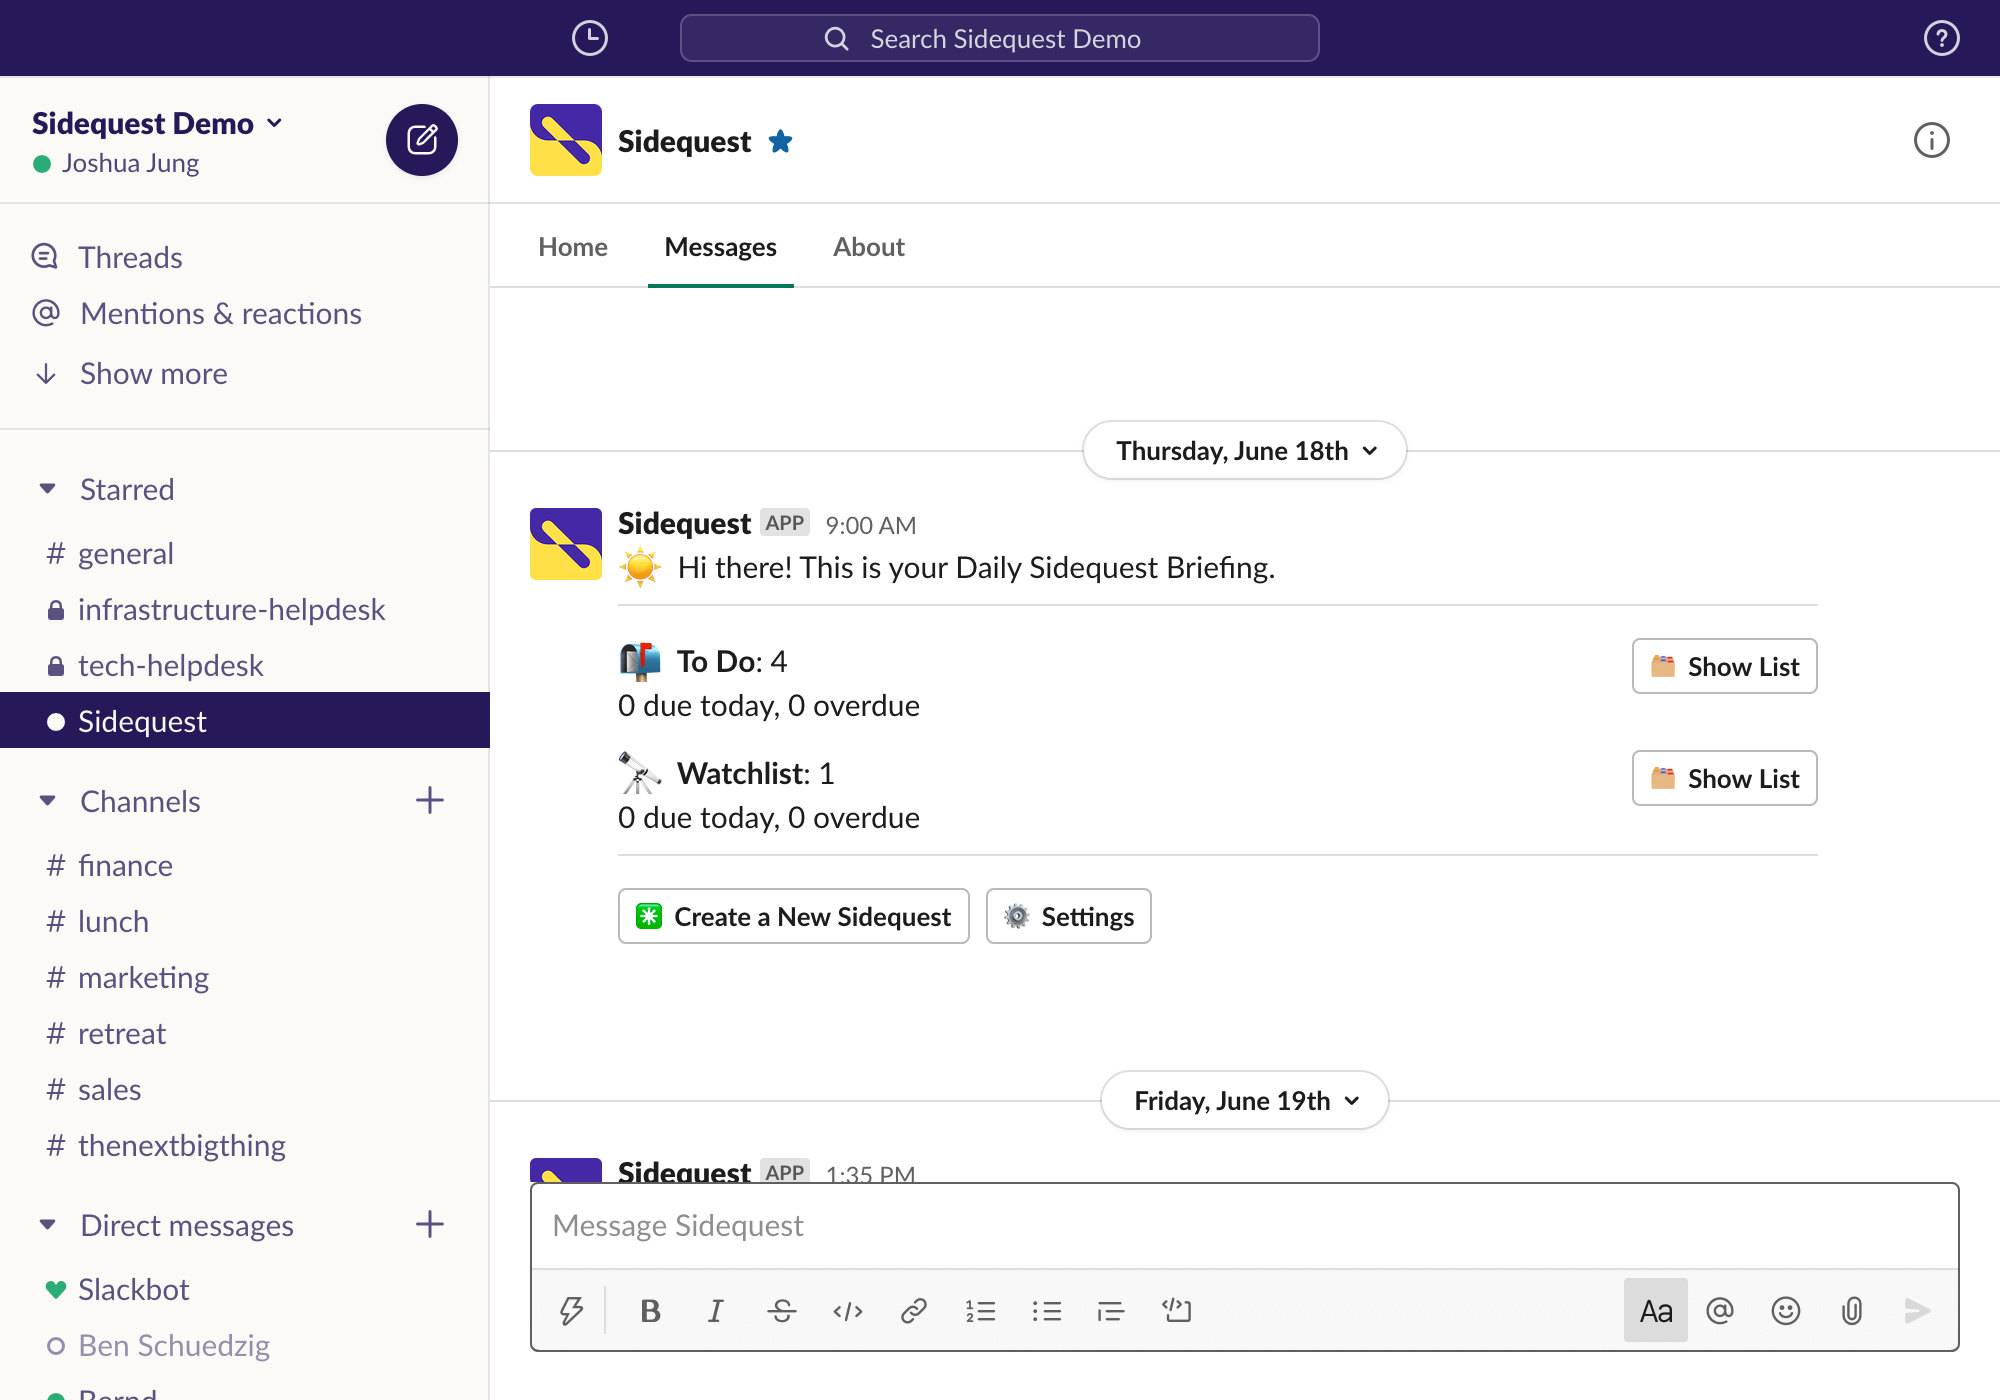Click the 9:00 AM message timestamp
Viewport: 2000px width, 1400px height.
pos(870,525)
